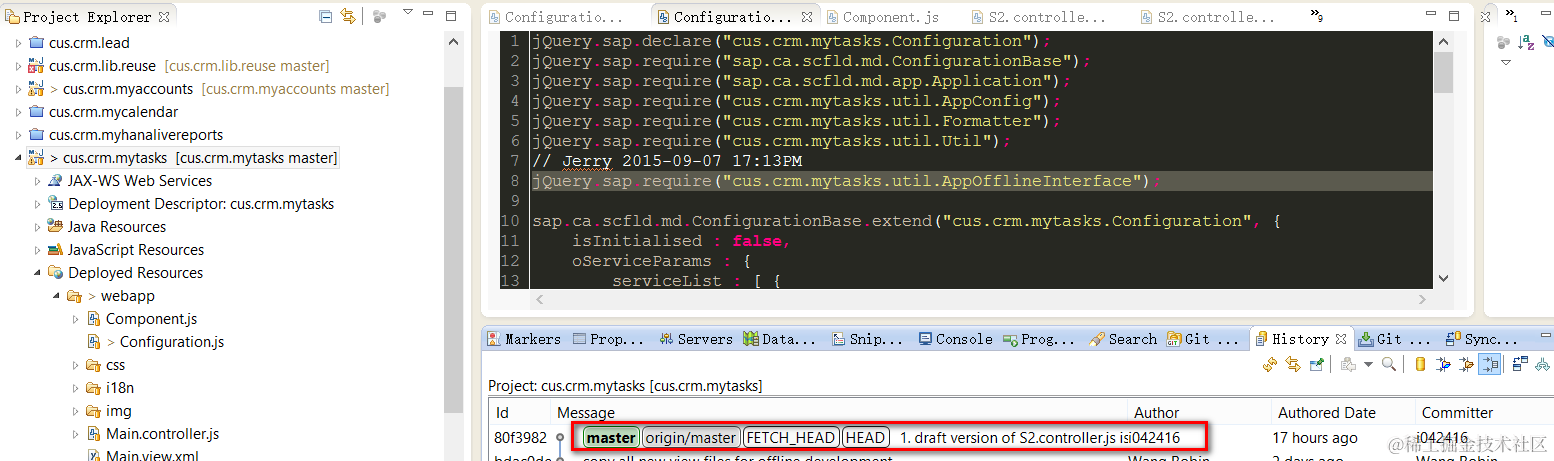Collapse the webapp folder

click(x=57, y=296)
